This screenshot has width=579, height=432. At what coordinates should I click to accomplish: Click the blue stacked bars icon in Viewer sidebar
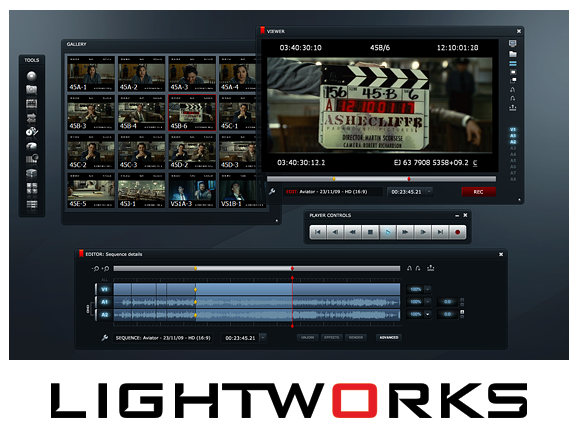pos(513,64)
